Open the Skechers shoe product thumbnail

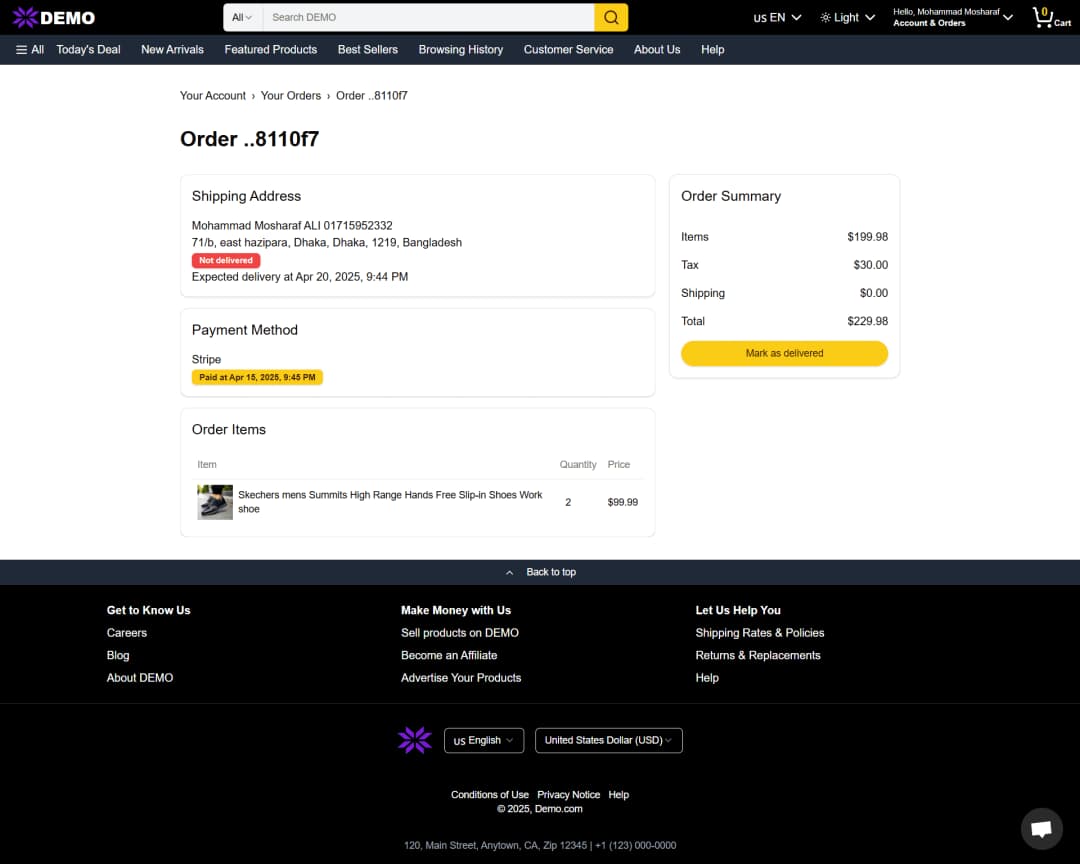click(x=215, y=502)
